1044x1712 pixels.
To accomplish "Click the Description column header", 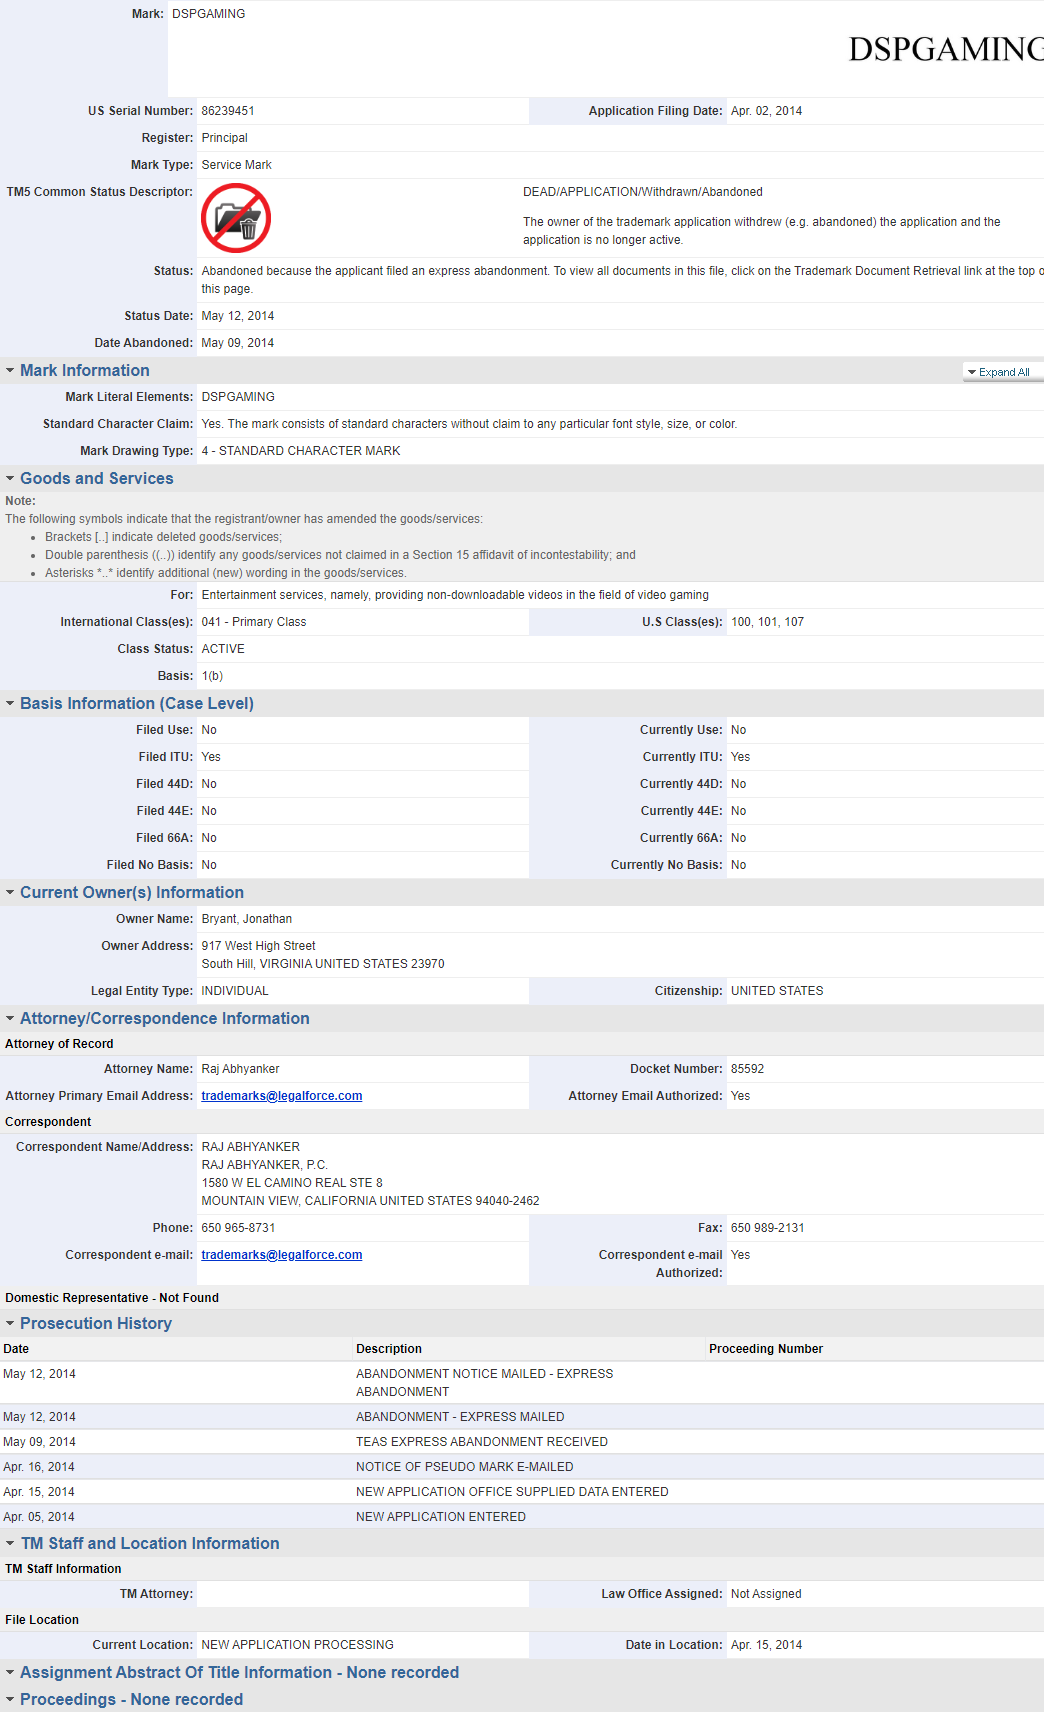I will coord(389,1349).
